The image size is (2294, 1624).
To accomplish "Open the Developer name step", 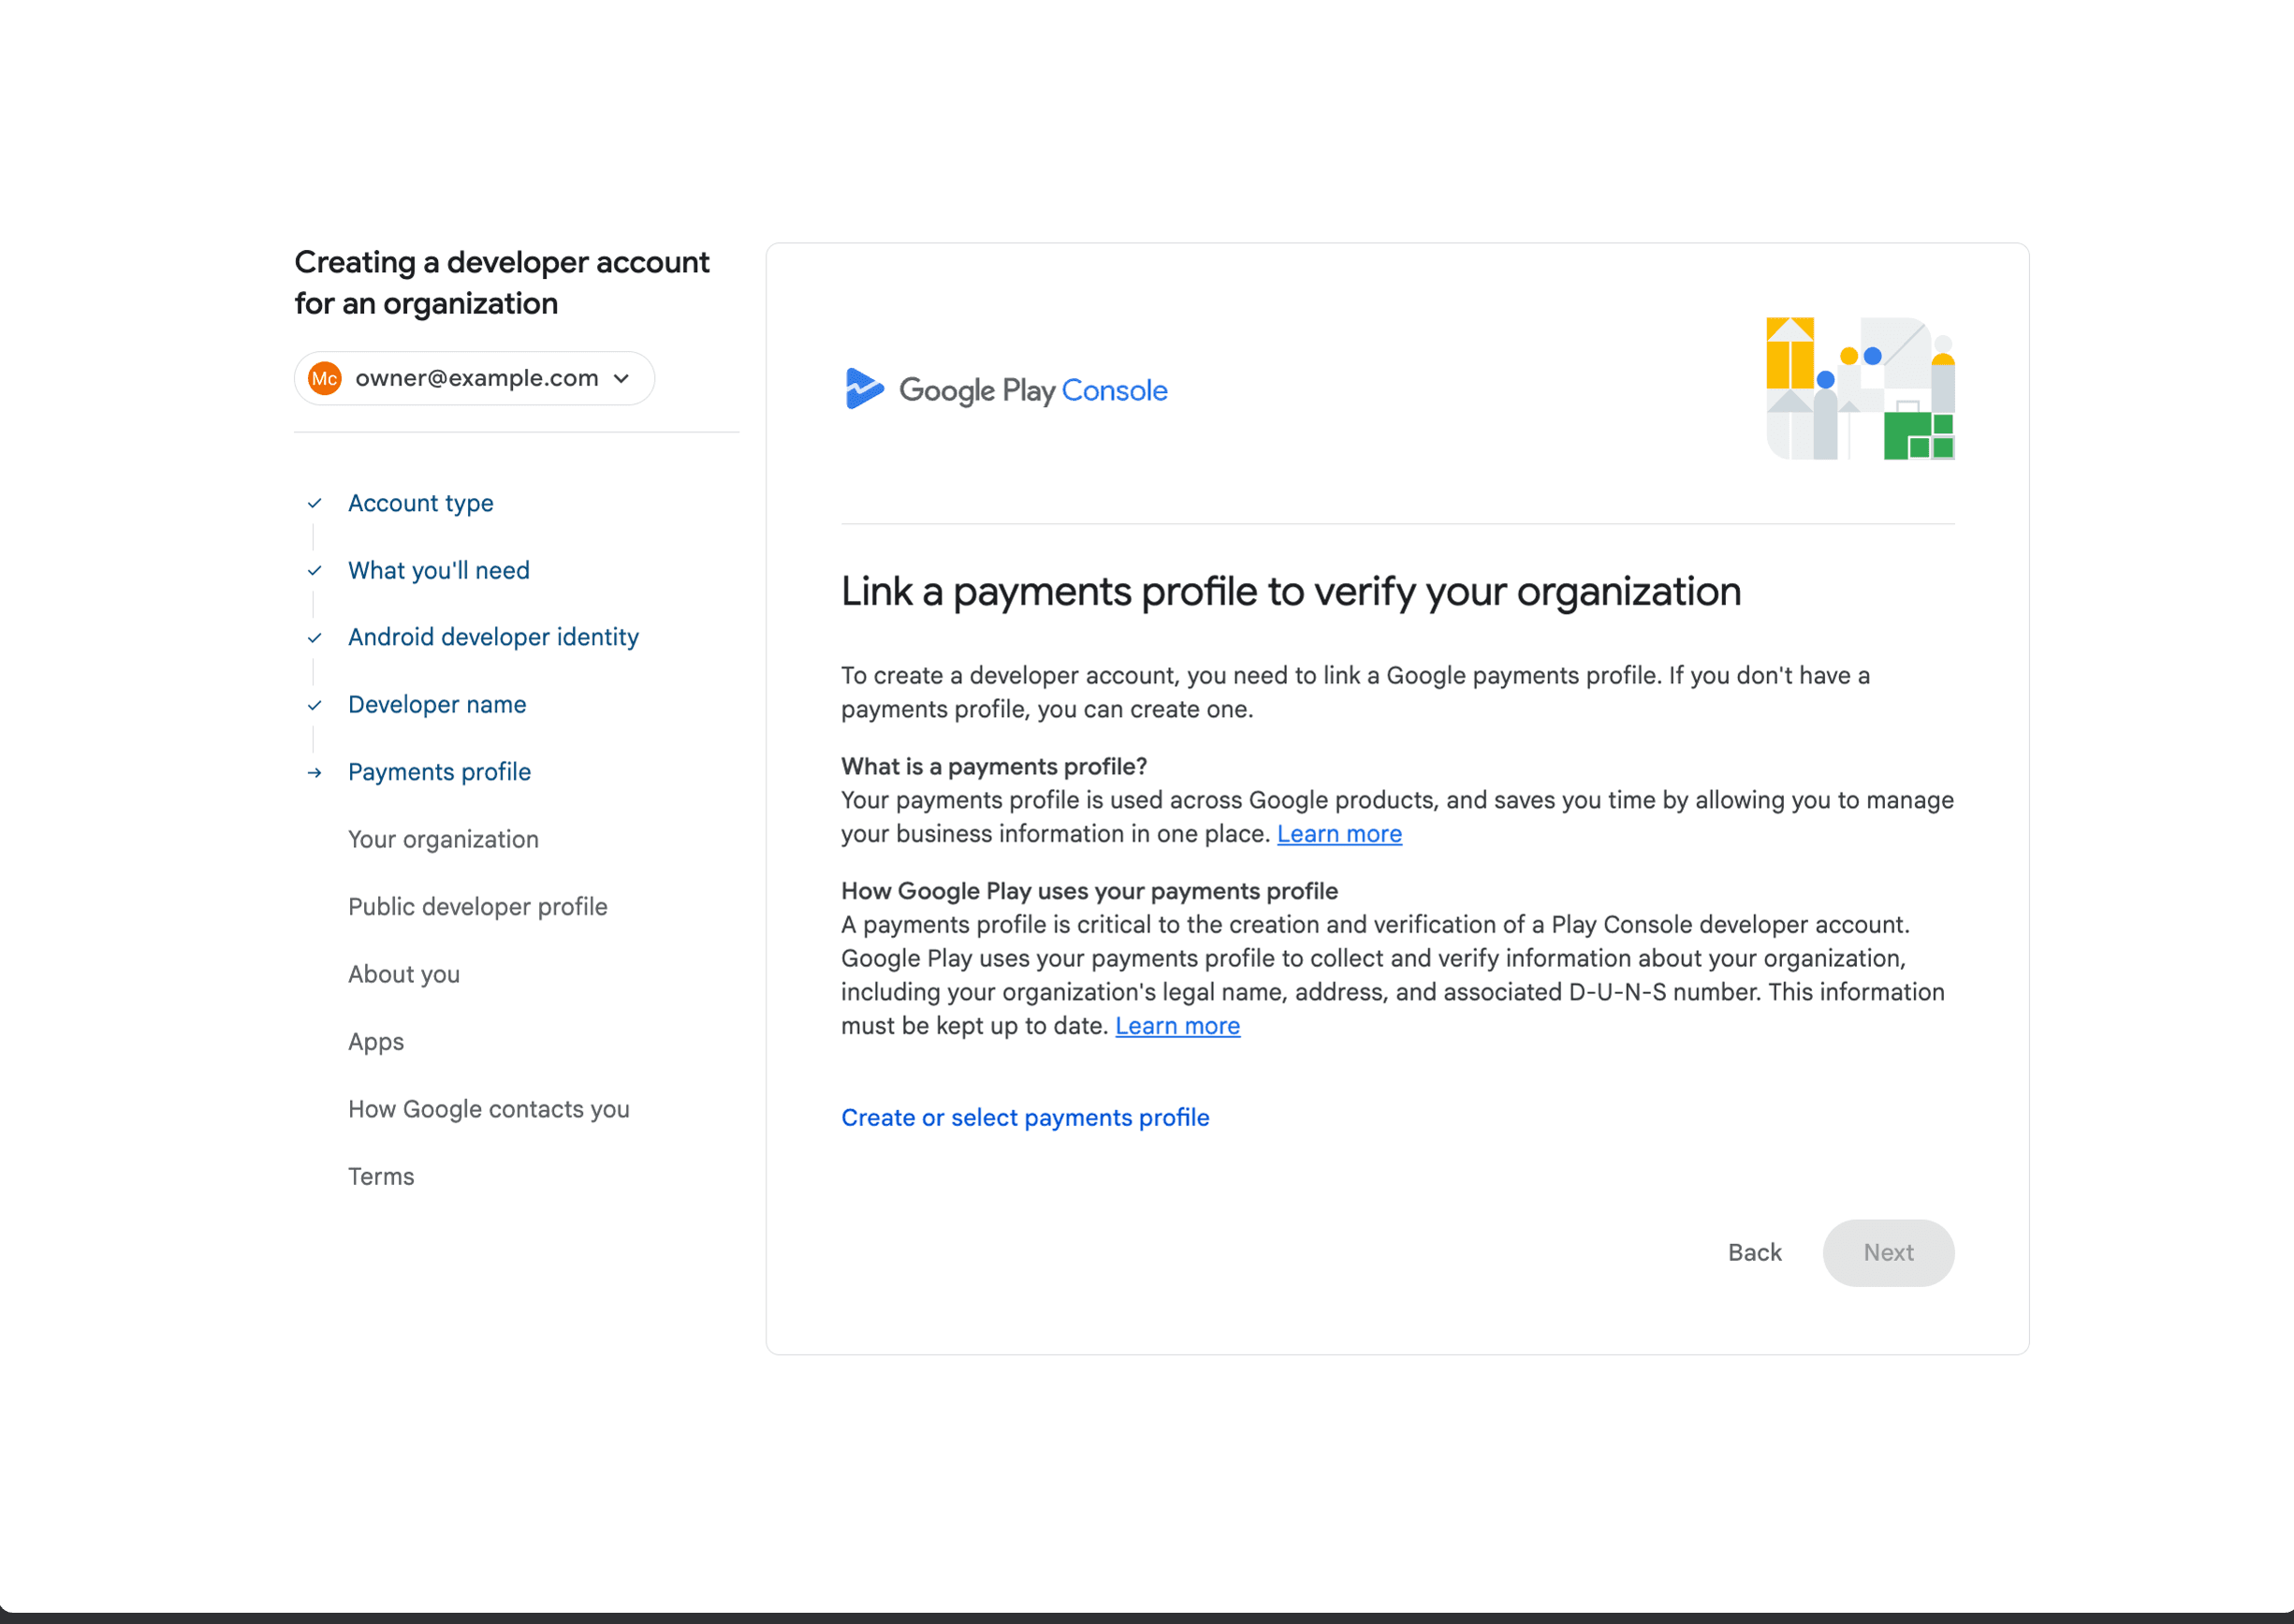I will tap(437, 704).
